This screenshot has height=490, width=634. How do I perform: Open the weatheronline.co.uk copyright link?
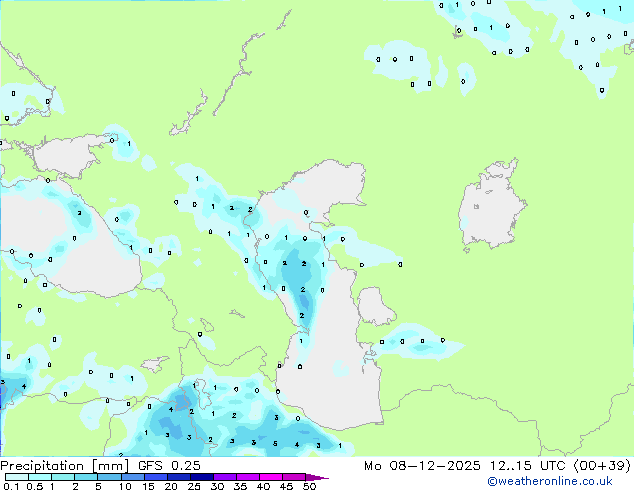(x=550, y=481)
